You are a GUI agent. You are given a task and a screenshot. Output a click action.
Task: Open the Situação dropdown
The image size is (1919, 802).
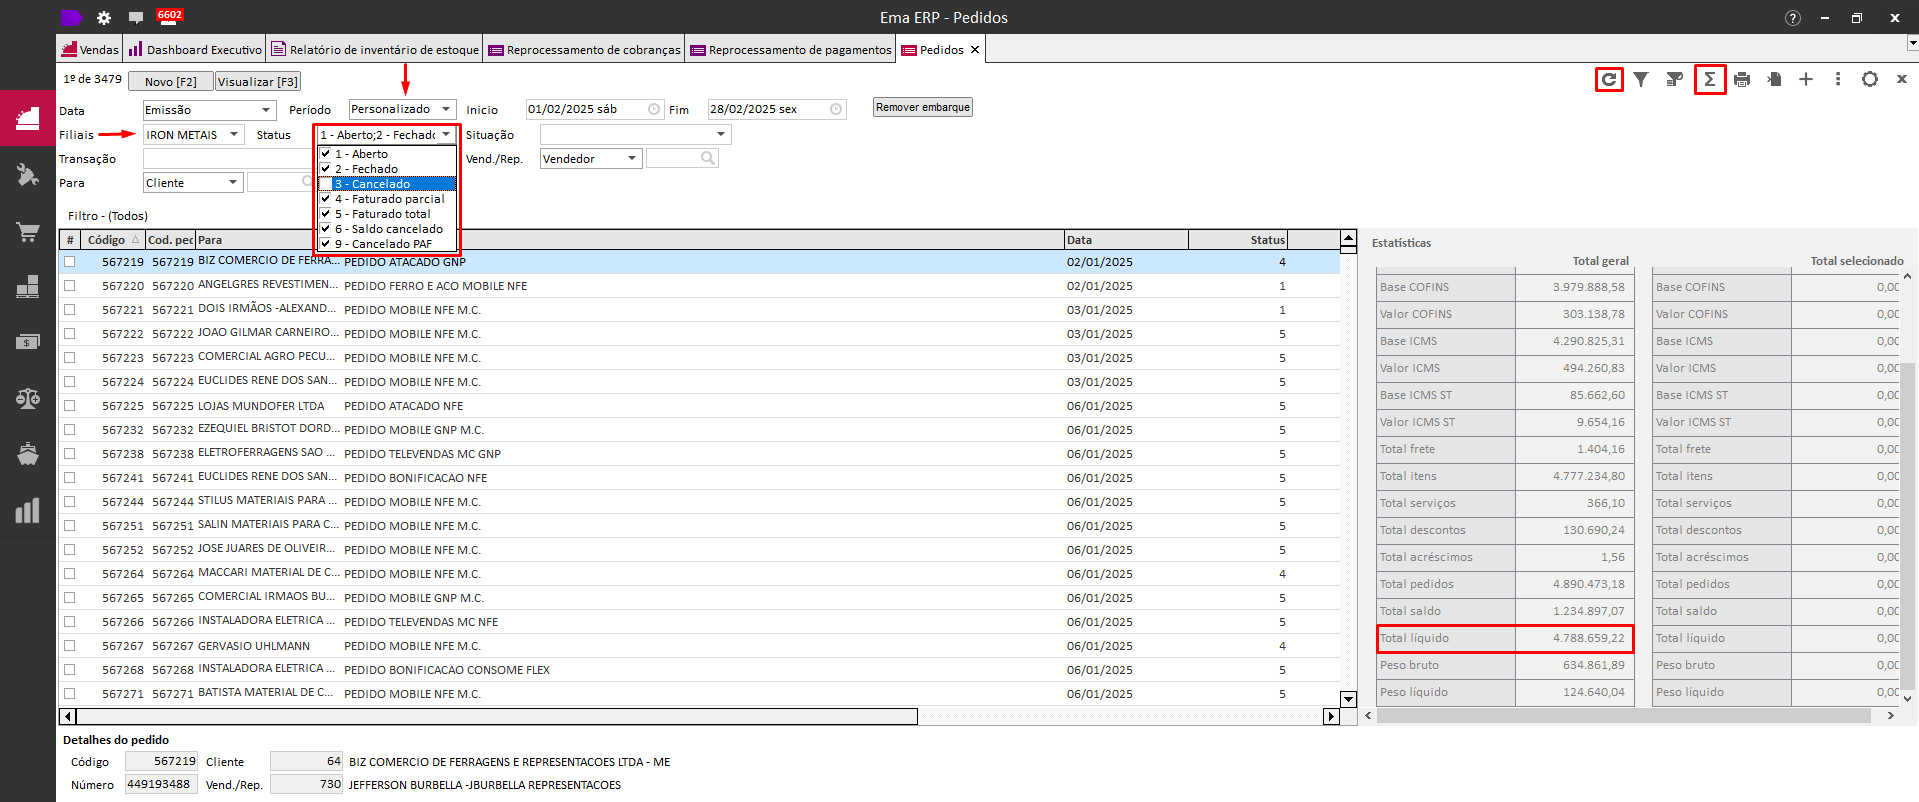tap(721, 134)
